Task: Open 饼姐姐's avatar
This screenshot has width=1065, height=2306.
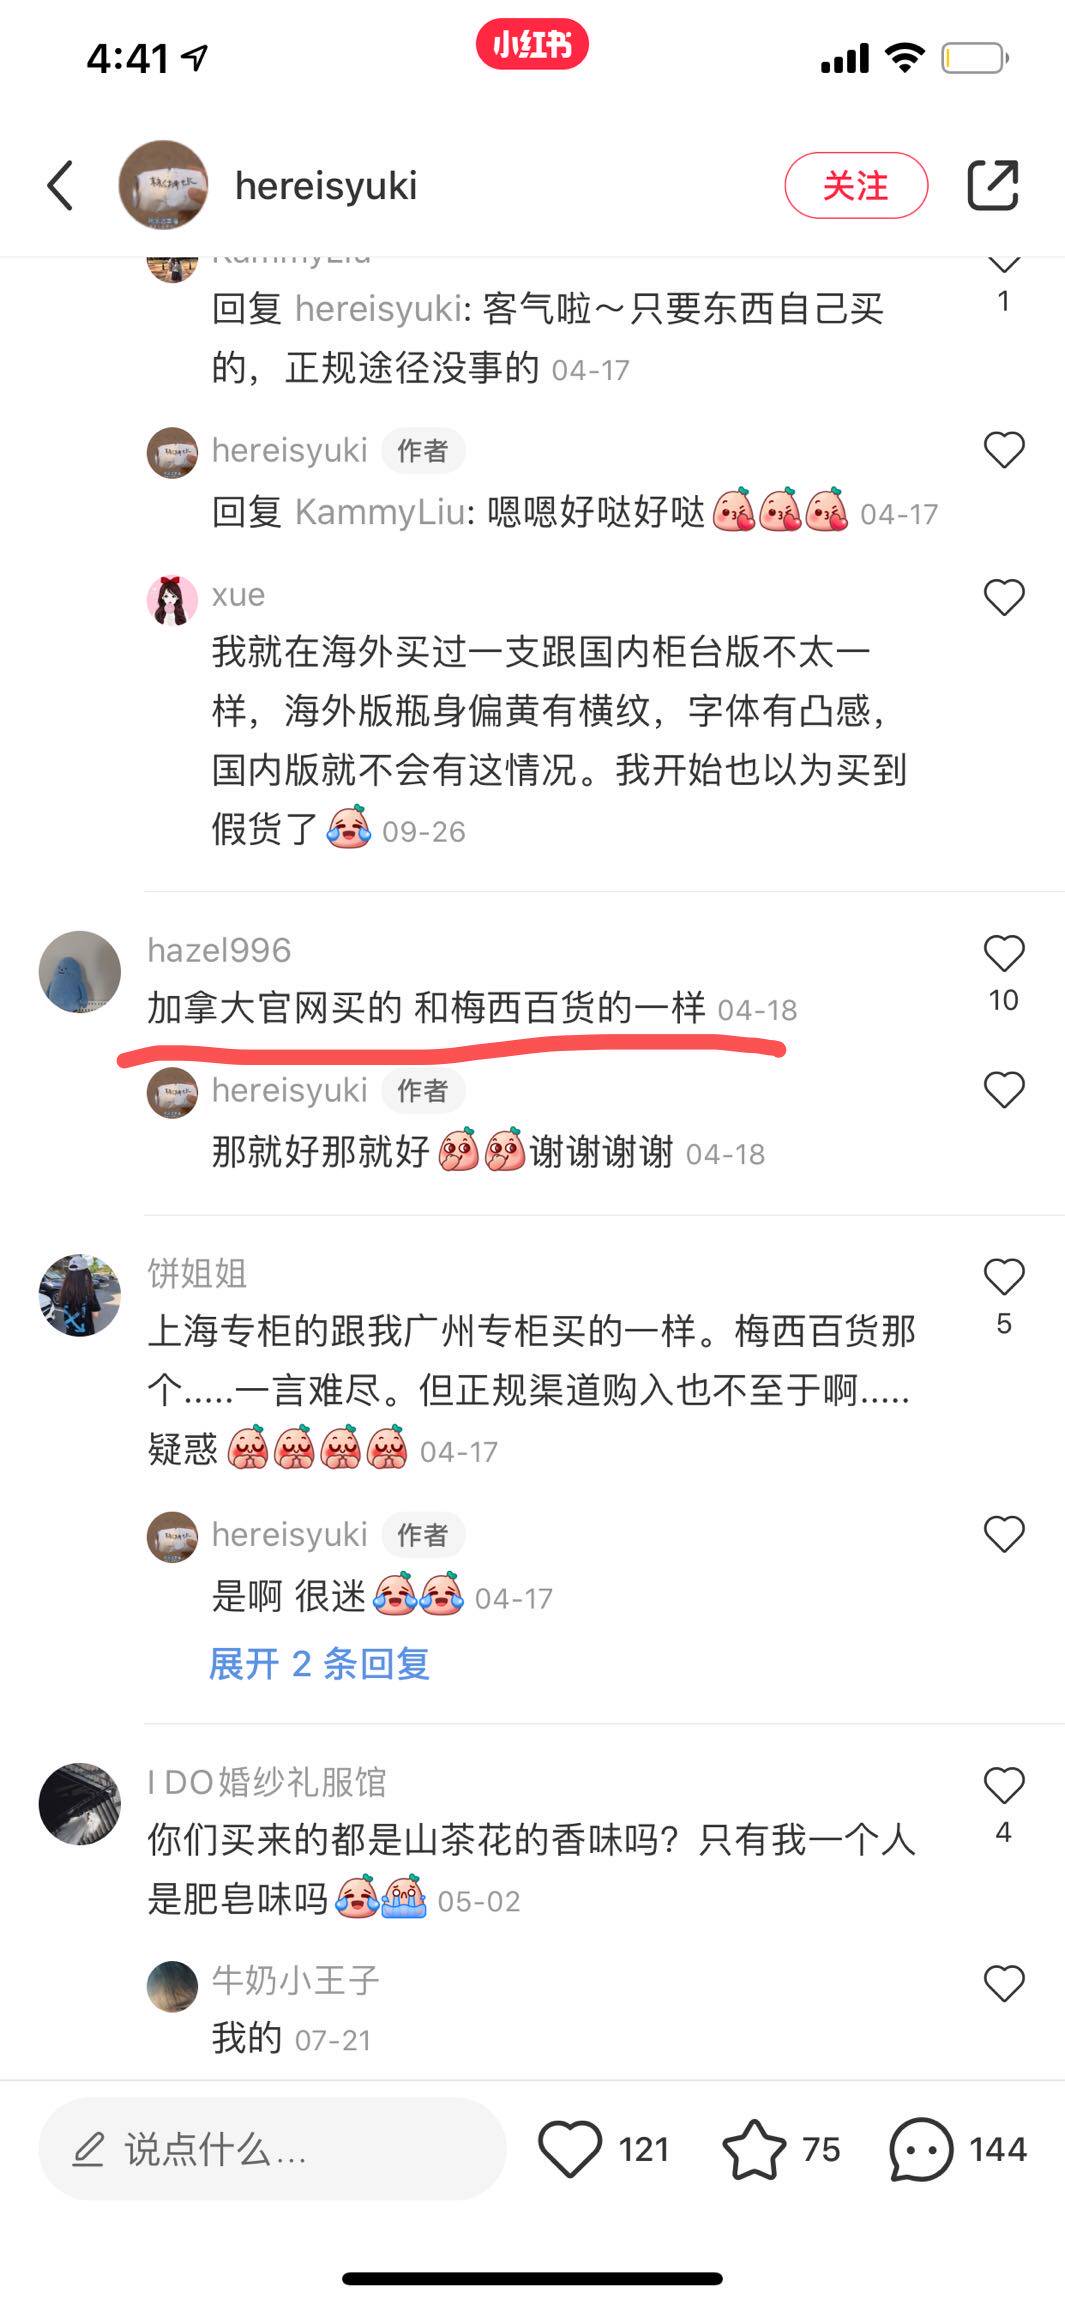Action: 79,1295
